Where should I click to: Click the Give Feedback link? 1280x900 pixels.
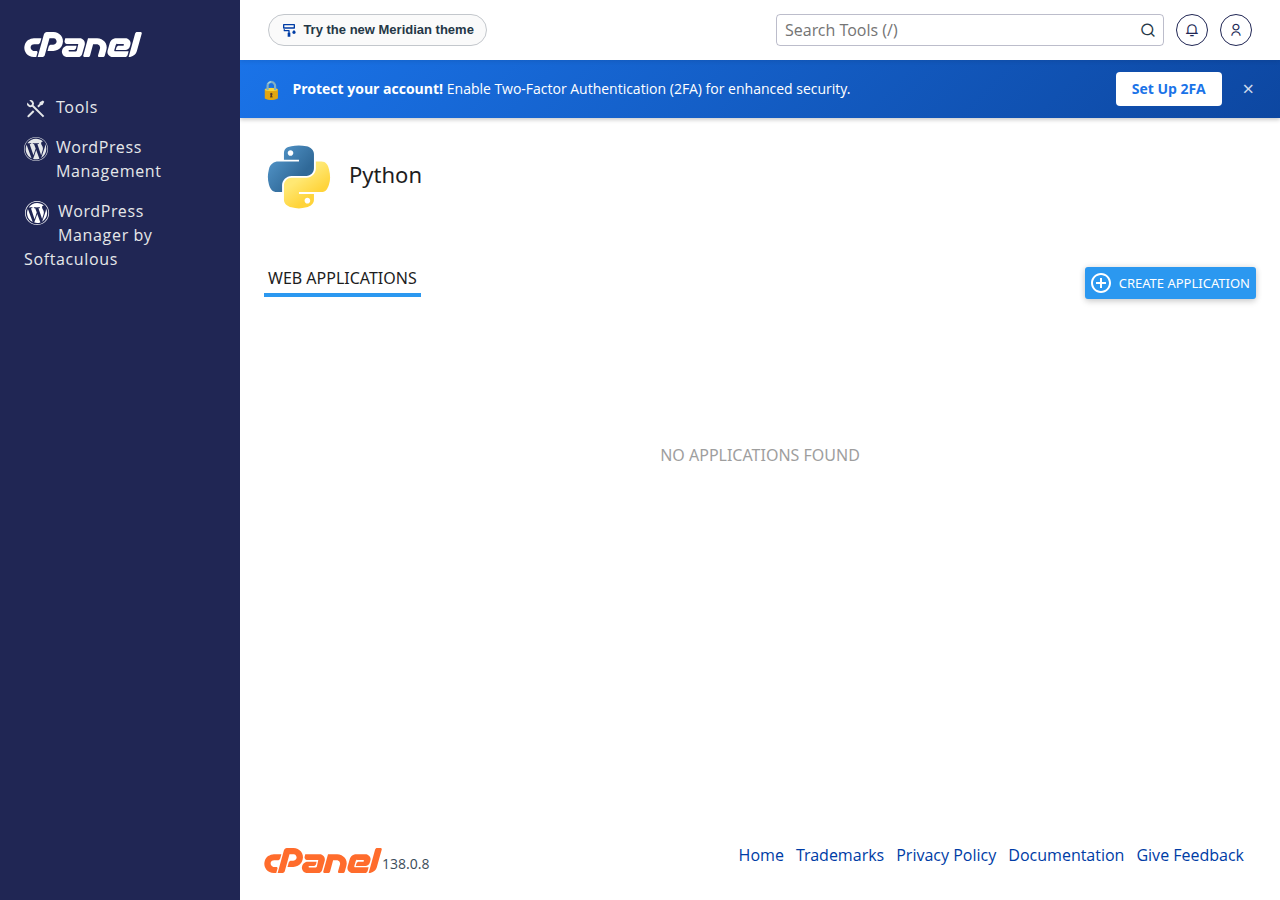pyautogui.click(x=1190, y=855)
